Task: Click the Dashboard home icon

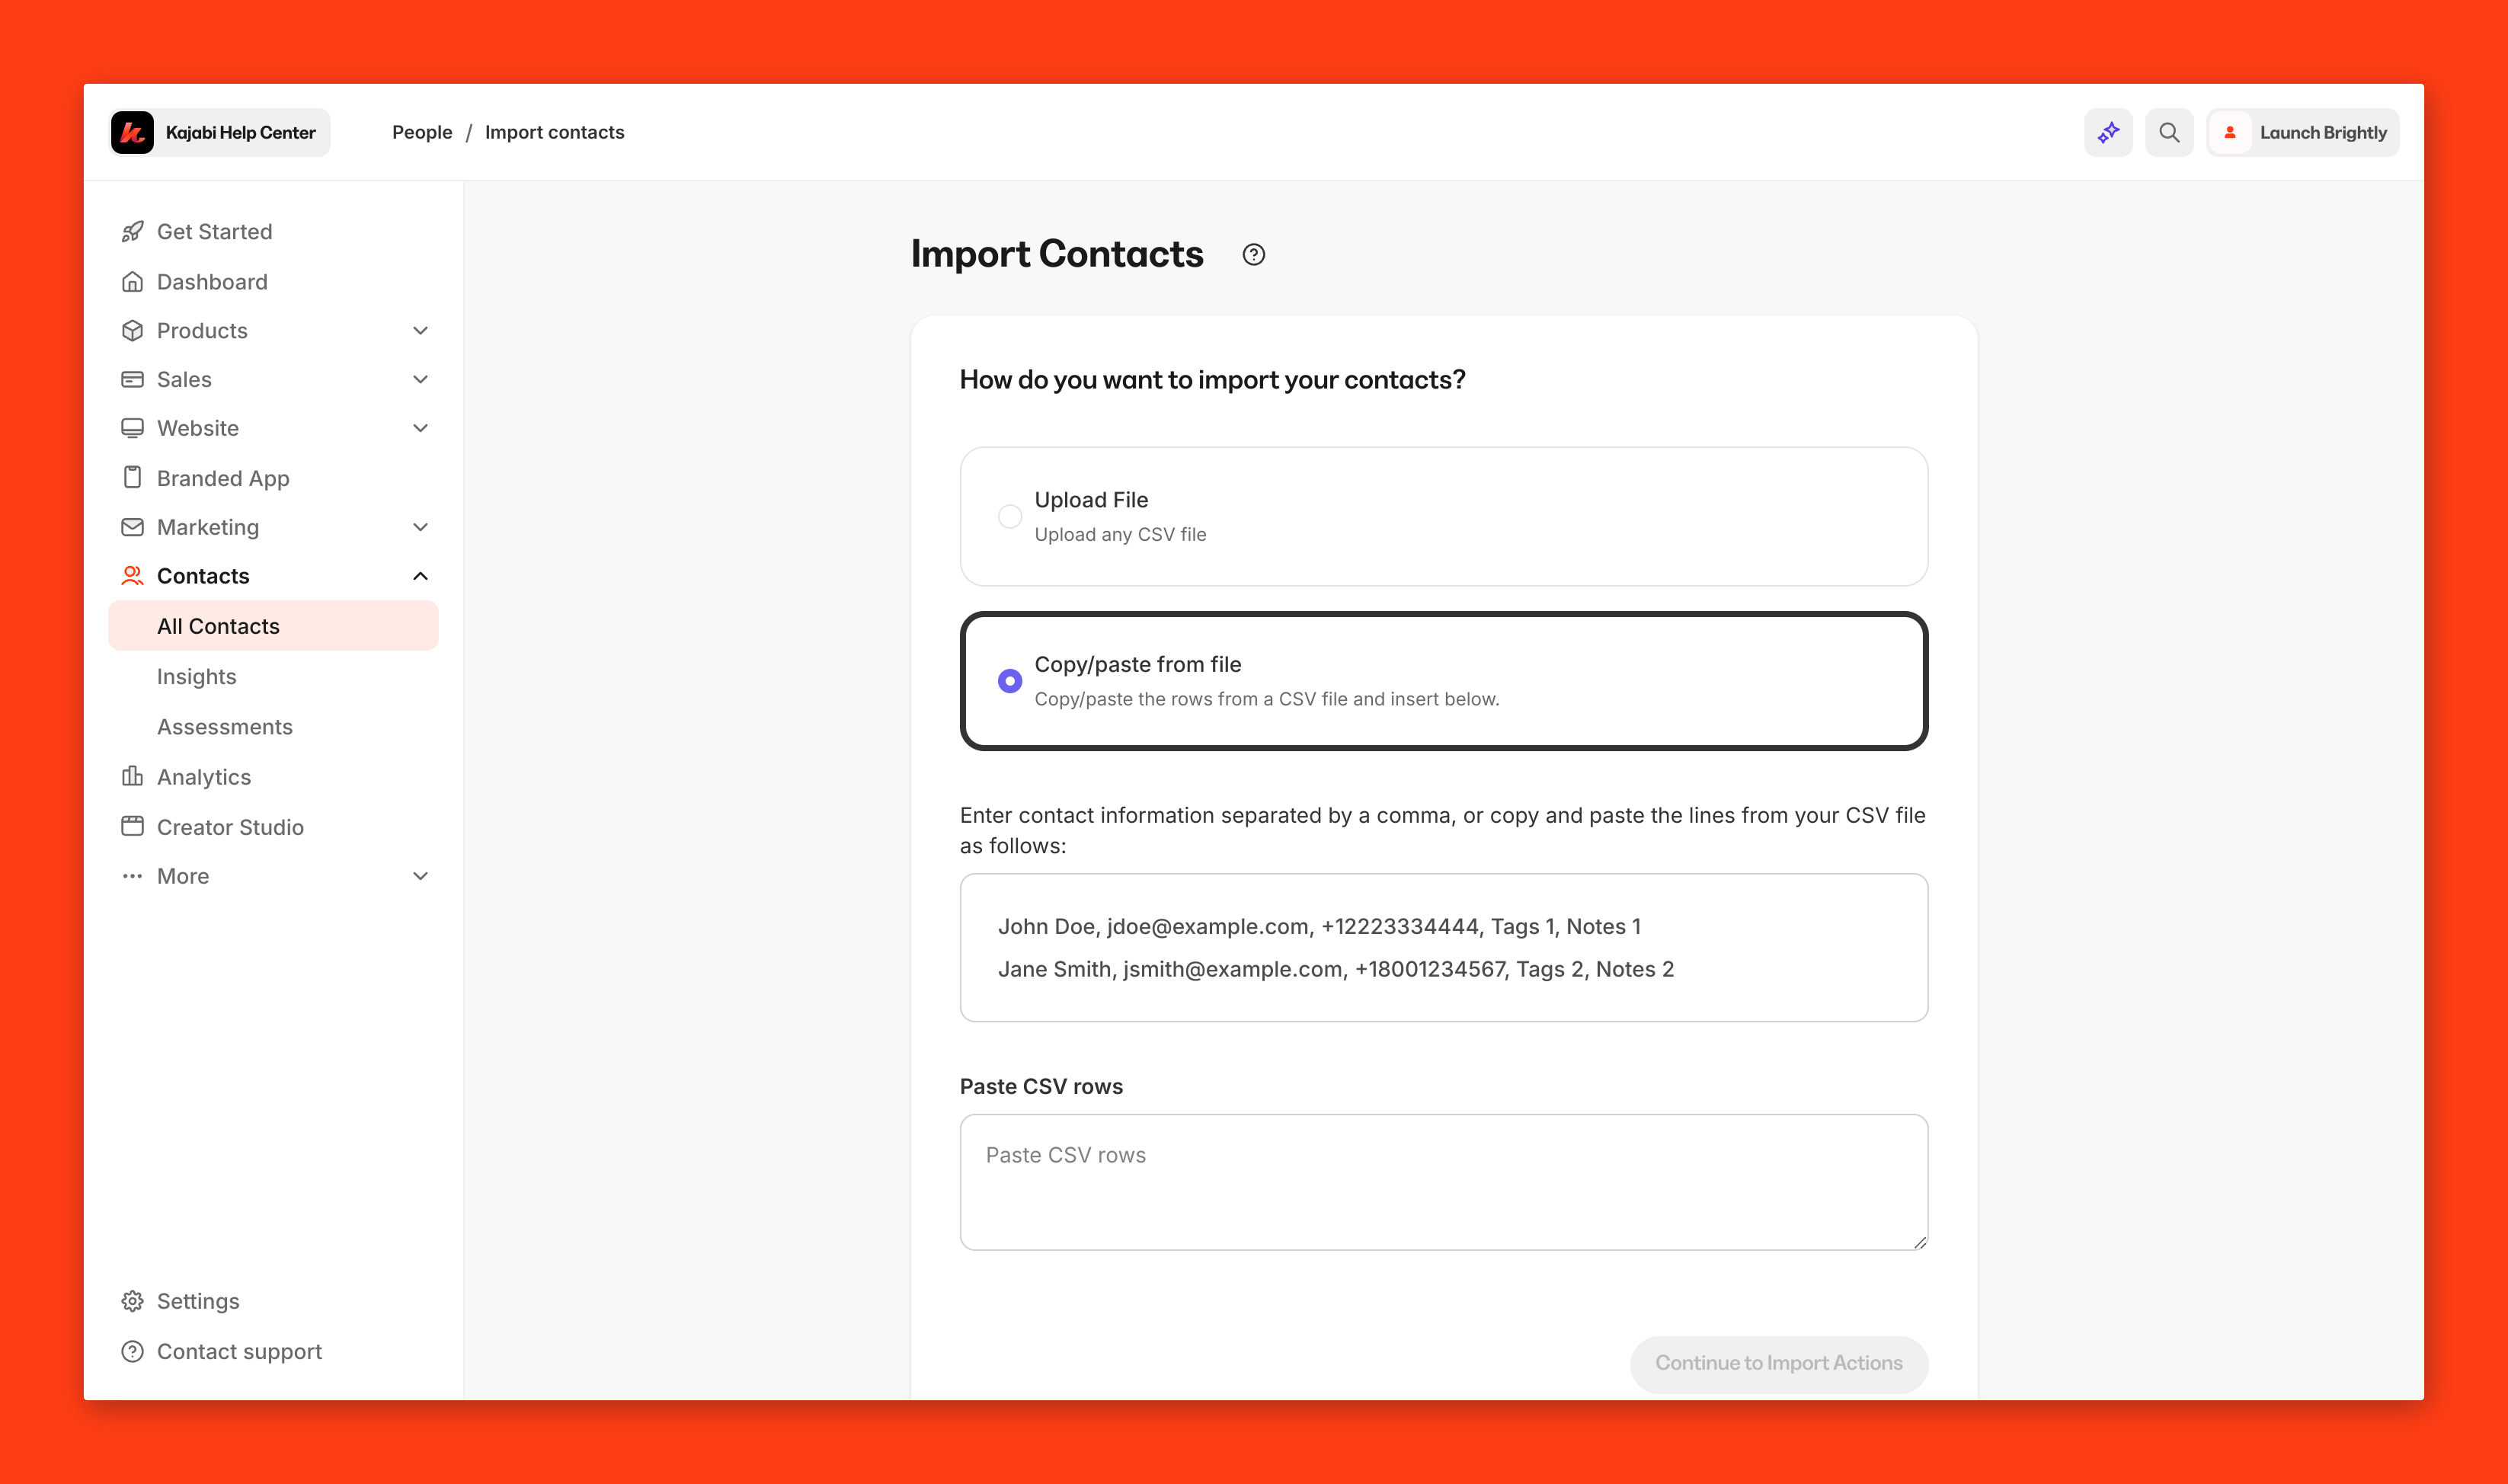Action: tap(132, 282)
